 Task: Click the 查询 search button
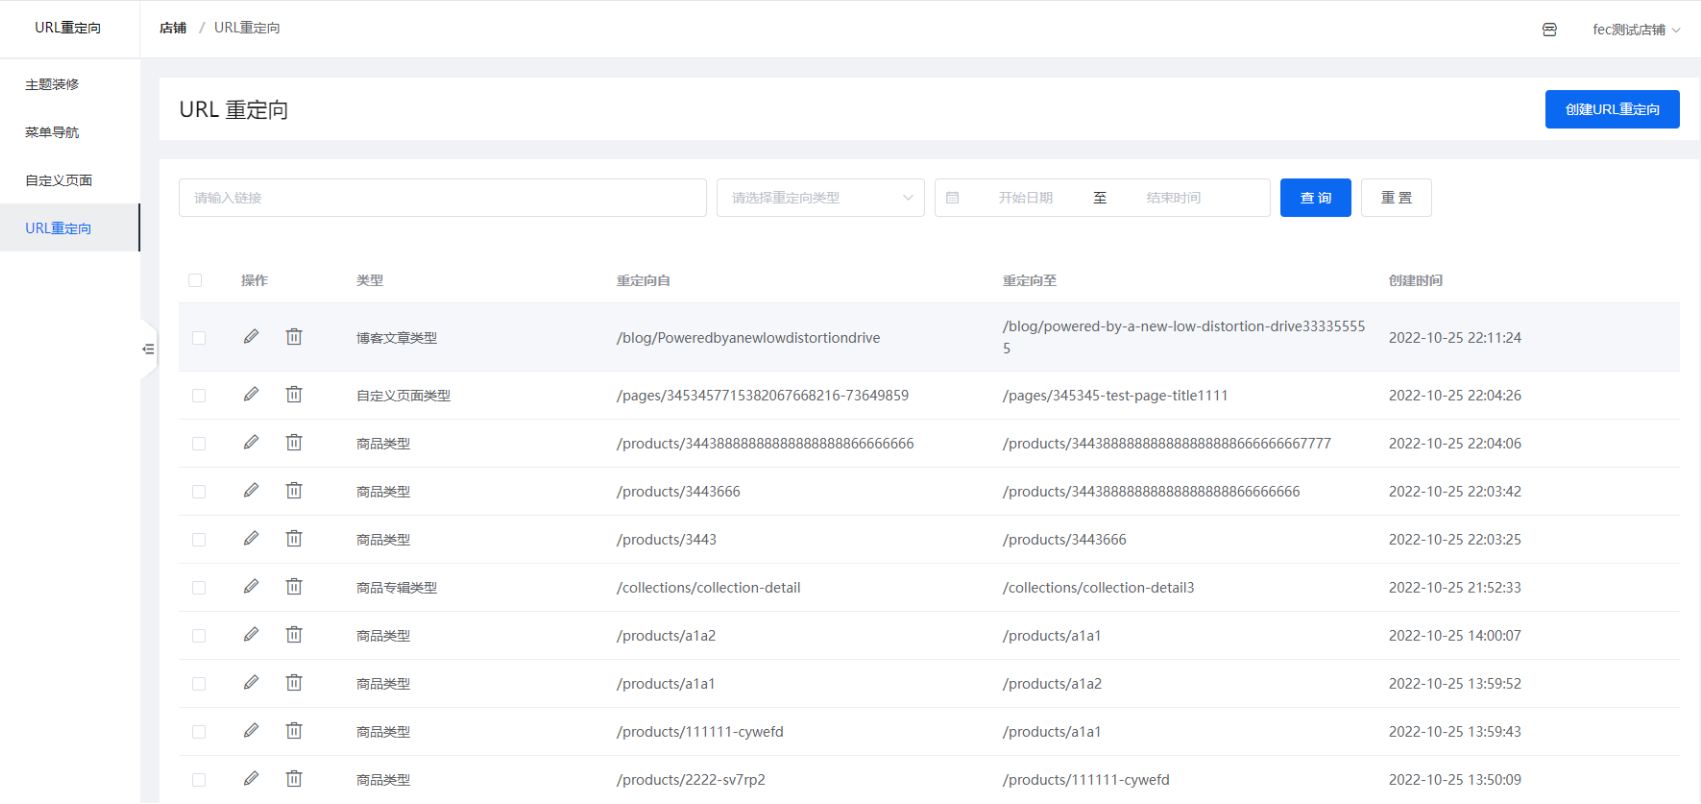click(1315, 198)
